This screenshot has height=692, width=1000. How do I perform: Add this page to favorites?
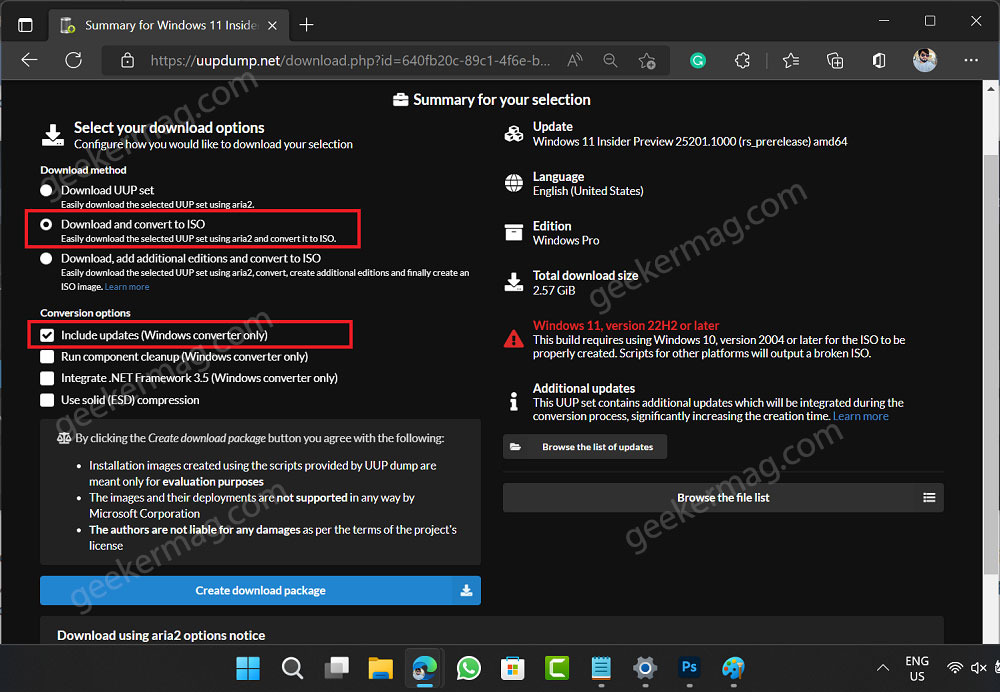pos(647,61)
